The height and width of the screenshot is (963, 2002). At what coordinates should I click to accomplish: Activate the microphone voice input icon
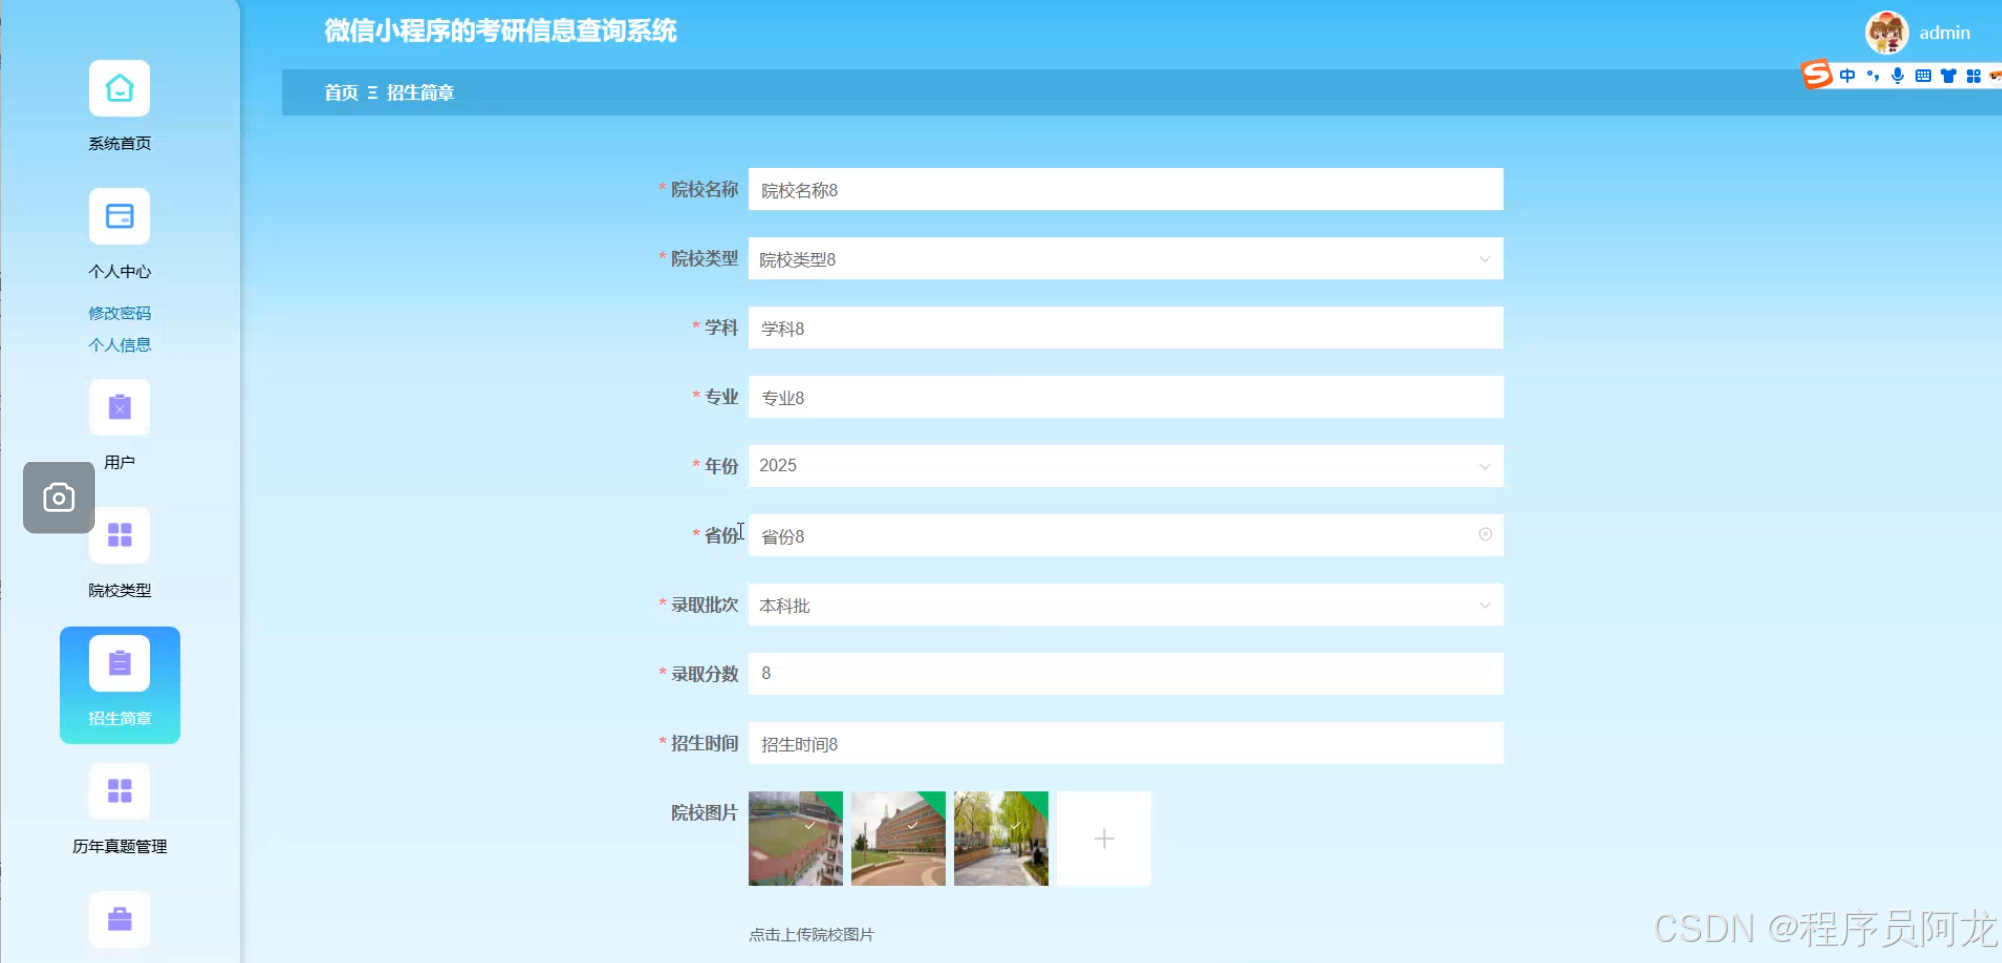click(x=1897, y=75)
